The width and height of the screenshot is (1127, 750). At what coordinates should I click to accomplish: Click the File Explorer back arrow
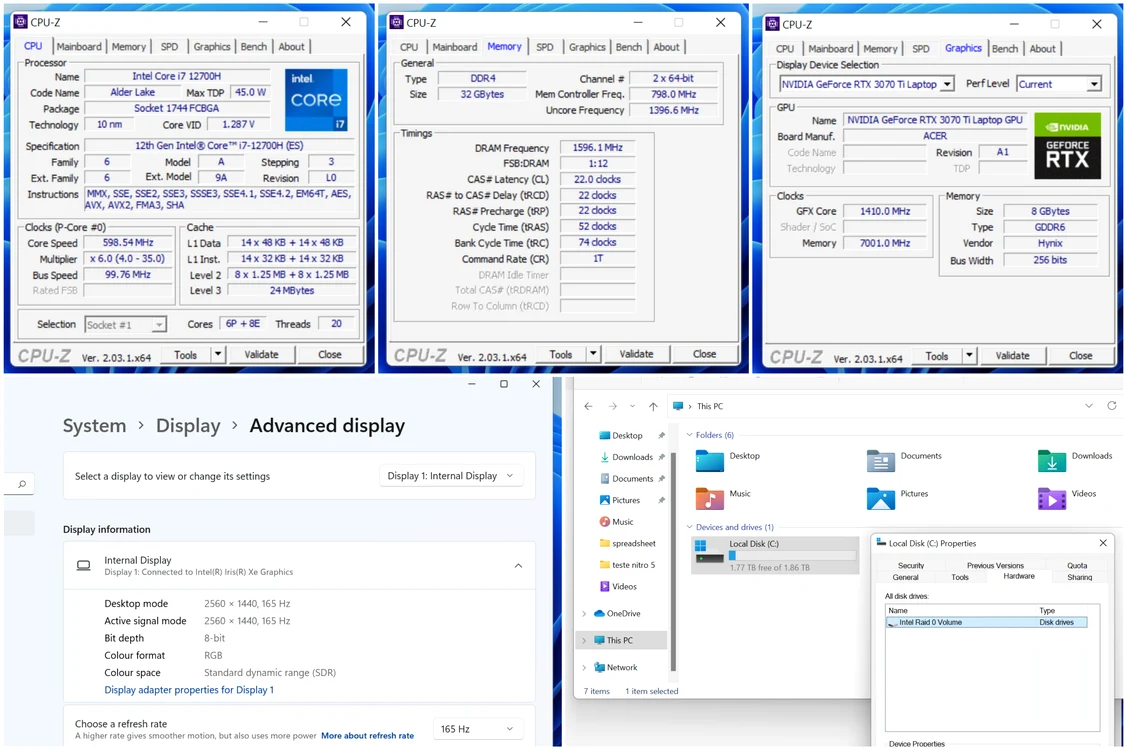[x=589, y=406]
